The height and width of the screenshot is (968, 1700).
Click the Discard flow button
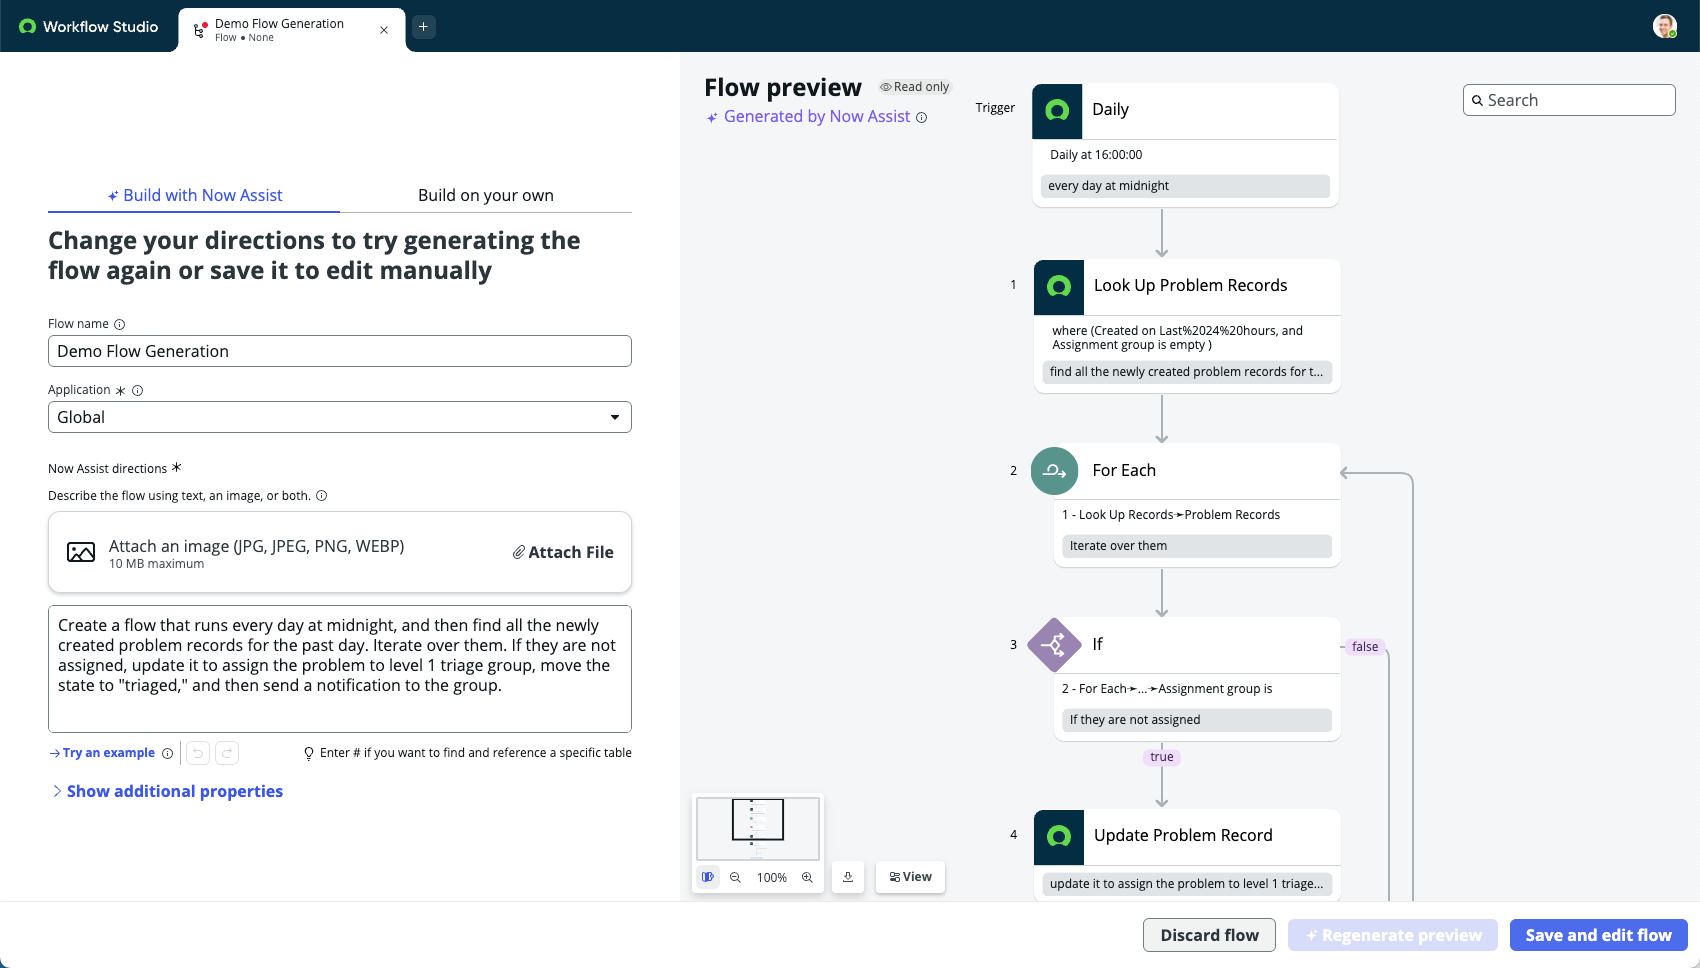point(1209,935)
